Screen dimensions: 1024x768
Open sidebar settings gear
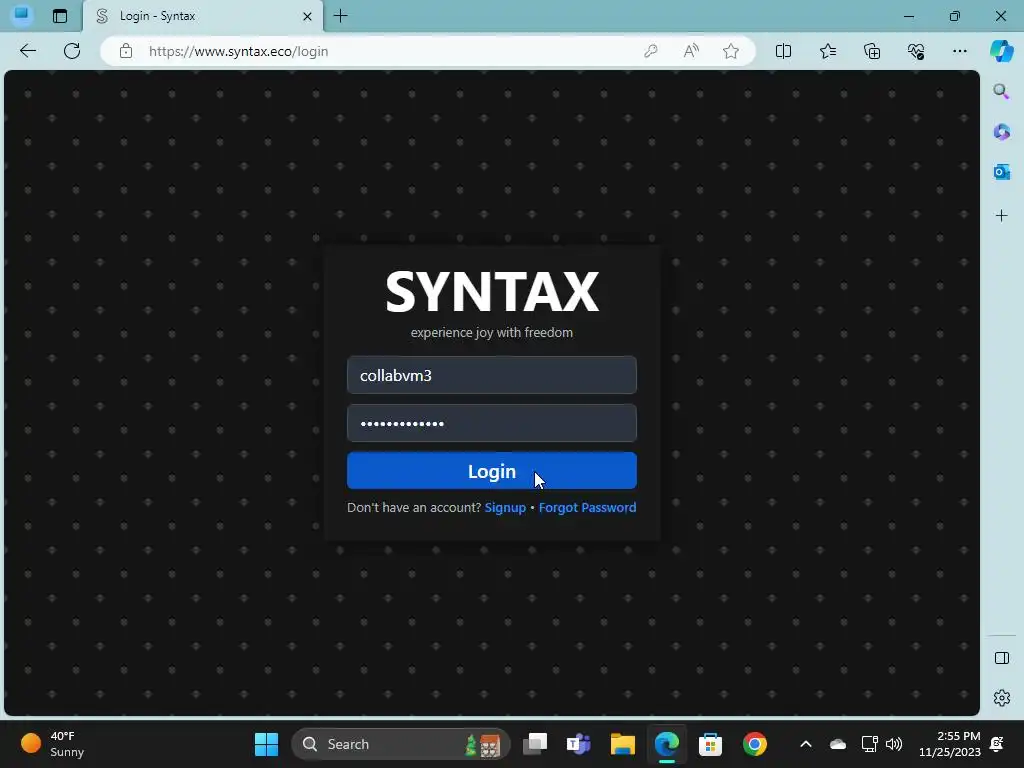pyautogui.click(x=1002, y=698)
